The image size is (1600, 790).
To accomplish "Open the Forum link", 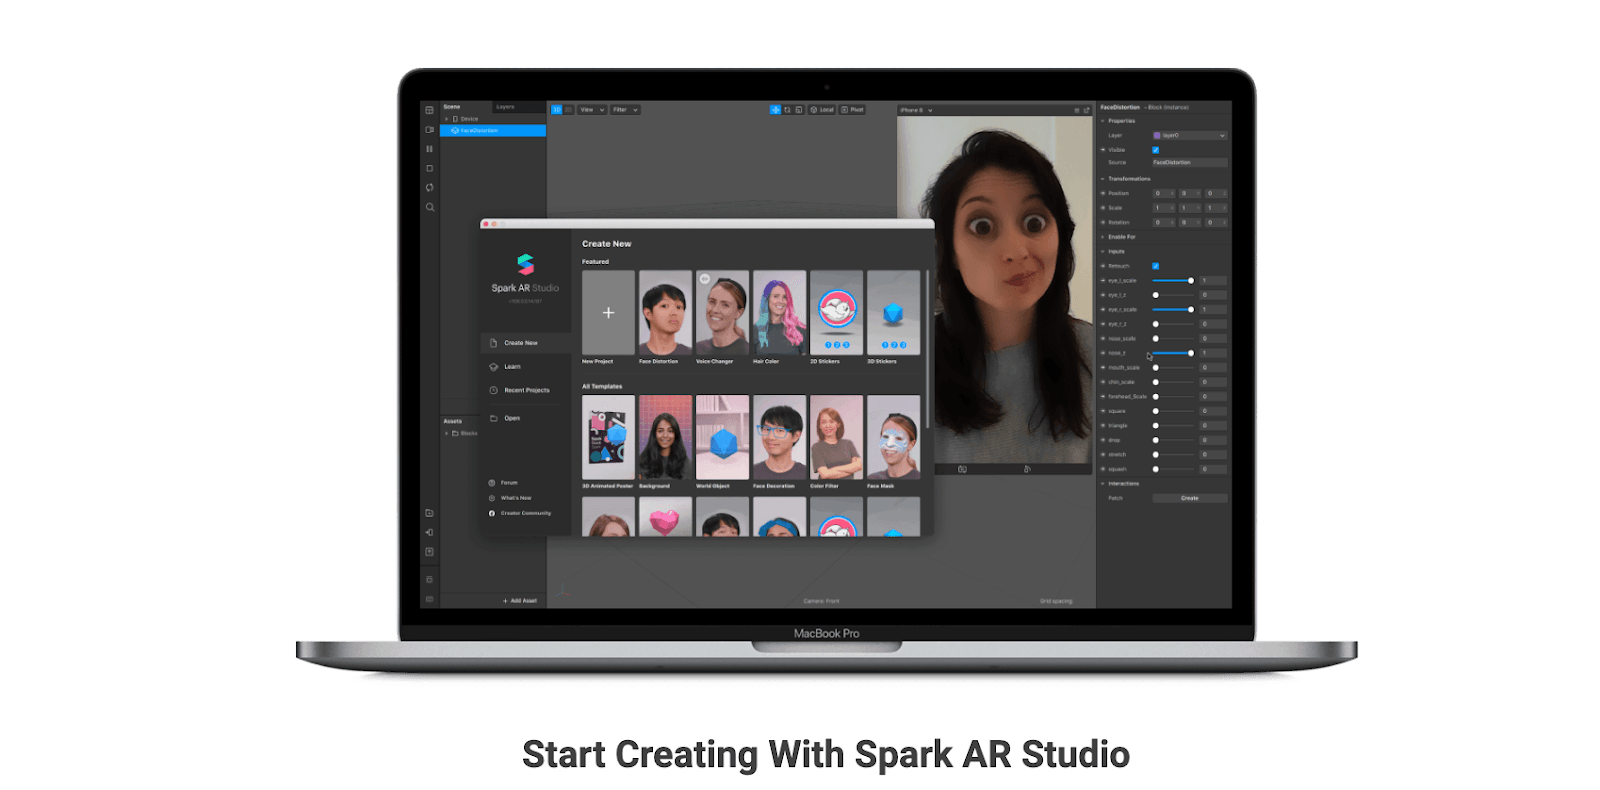I will point(509,483).
